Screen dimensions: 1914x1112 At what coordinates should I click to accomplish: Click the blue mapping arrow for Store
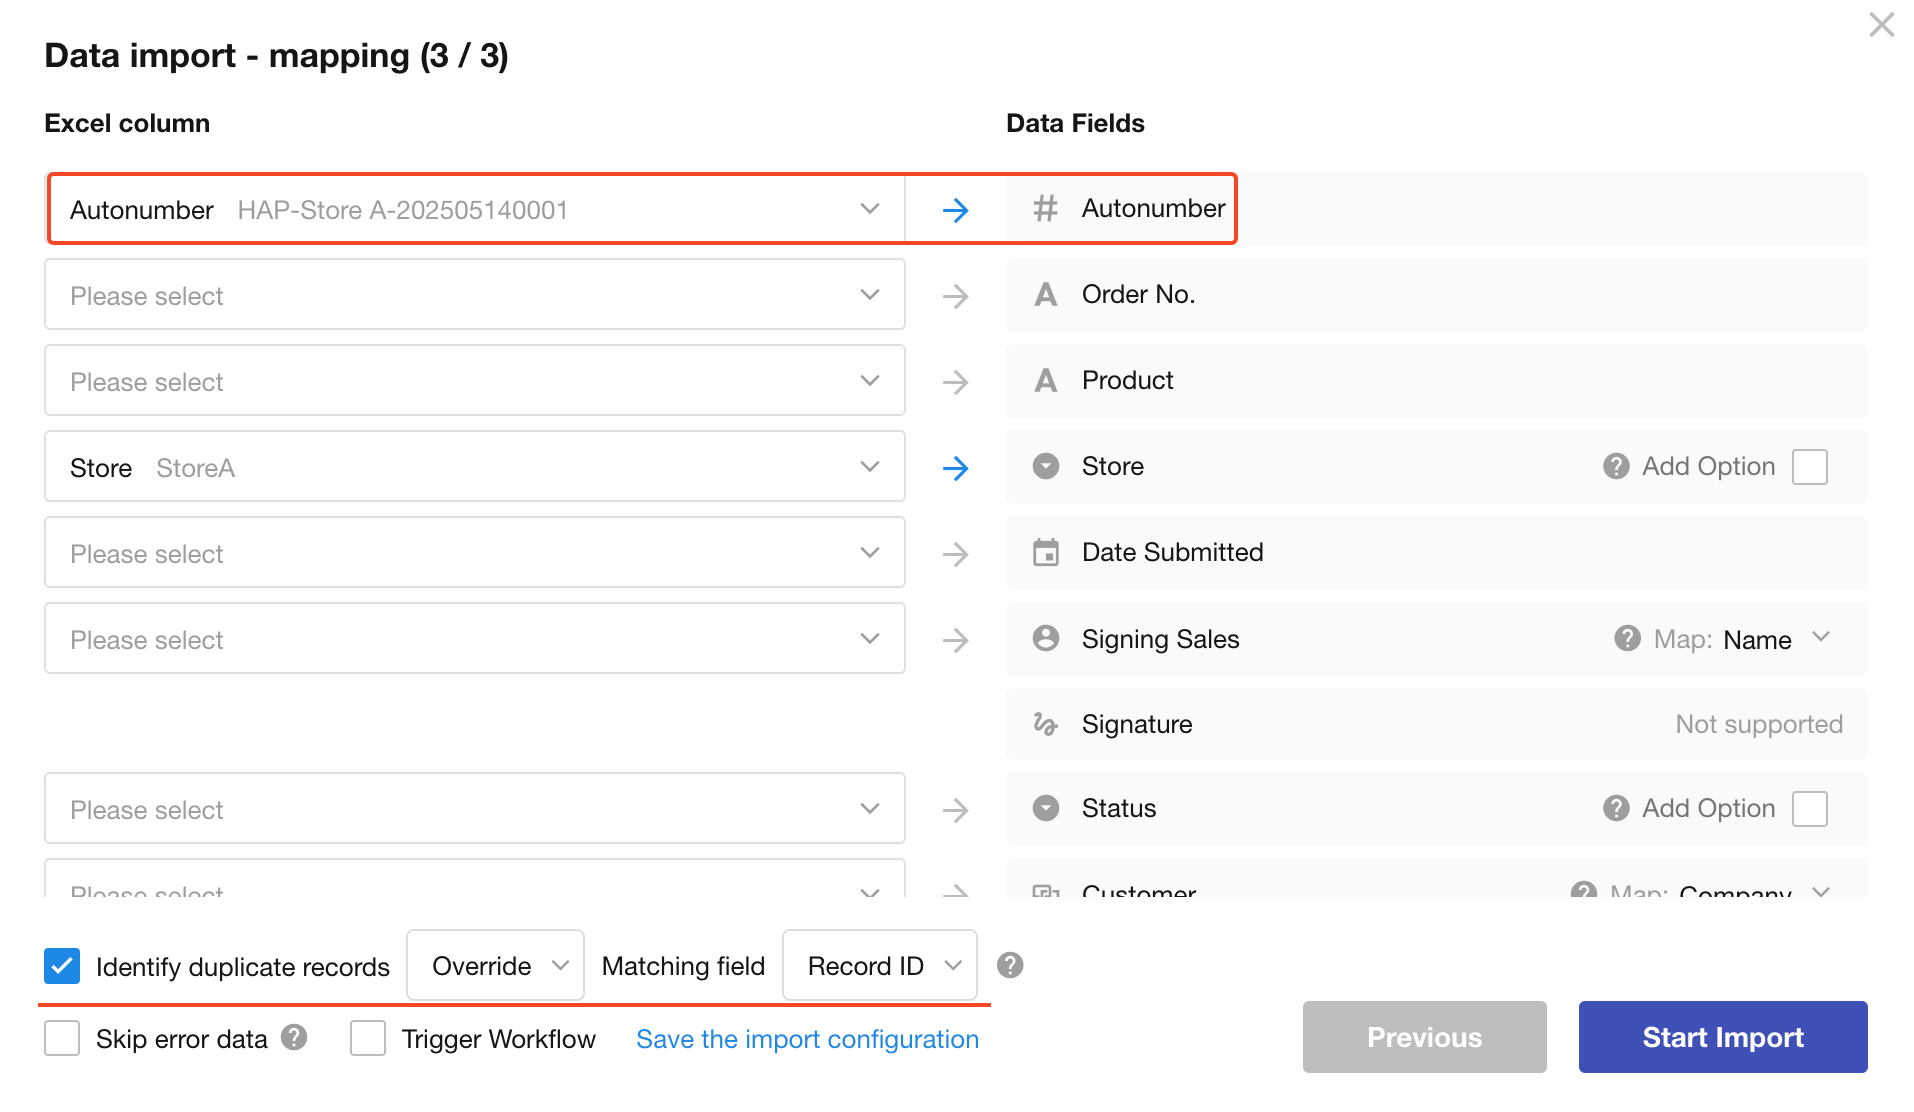(x=955, y=468)
